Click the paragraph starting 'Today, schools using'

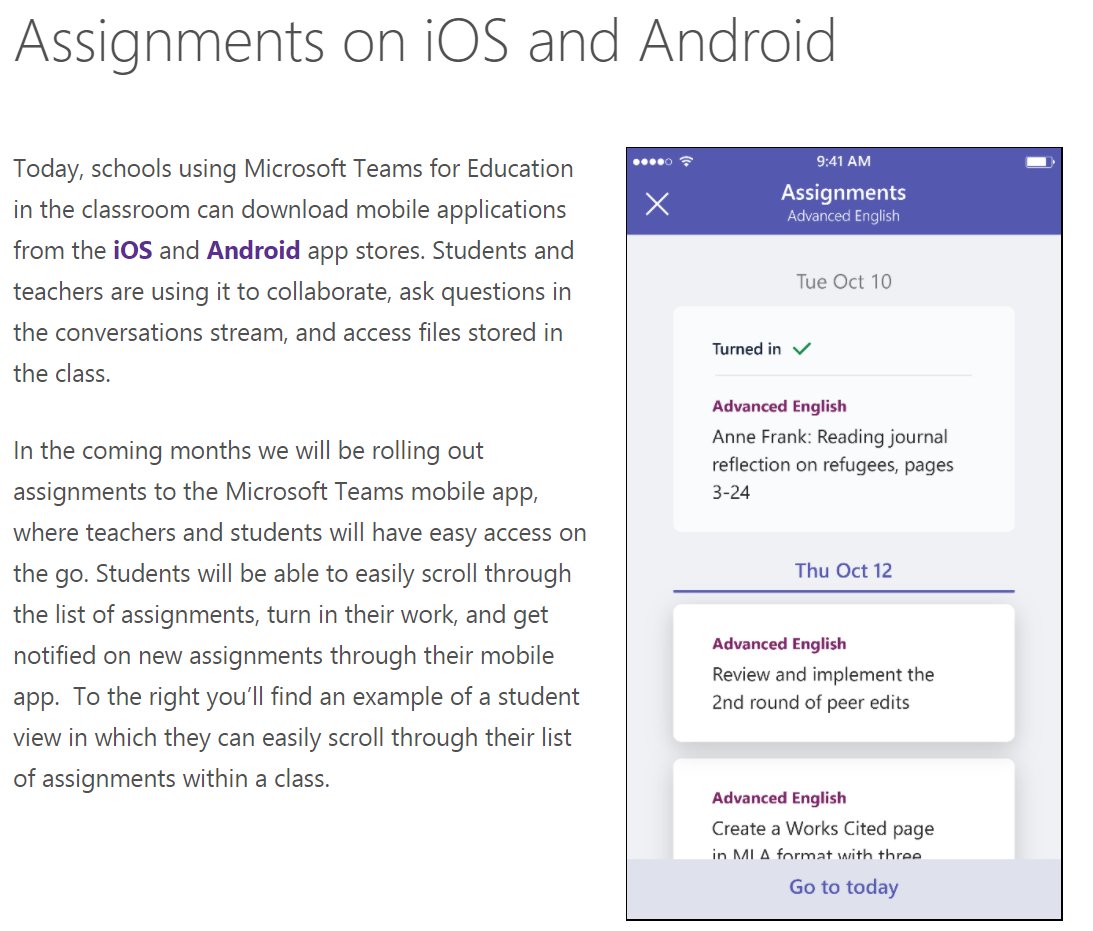tap(293, 271)
